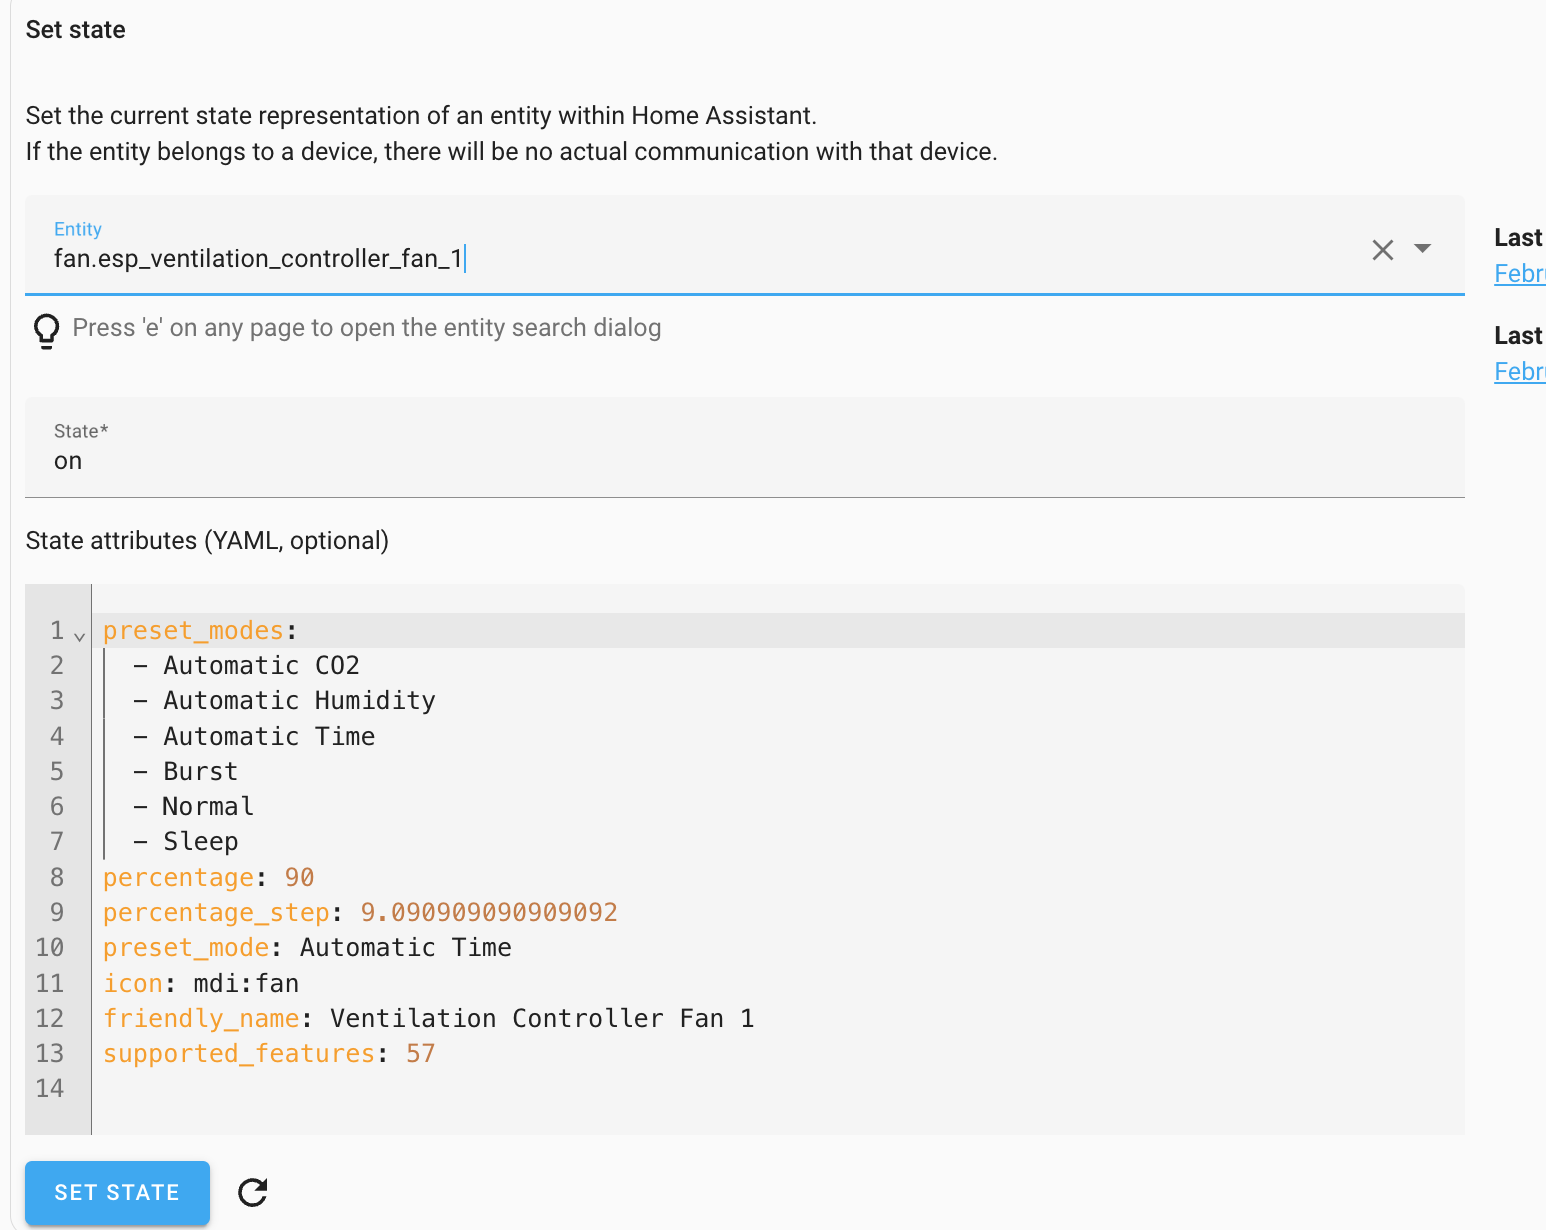Click the Automatic CO2 list entry

(261, 665)
